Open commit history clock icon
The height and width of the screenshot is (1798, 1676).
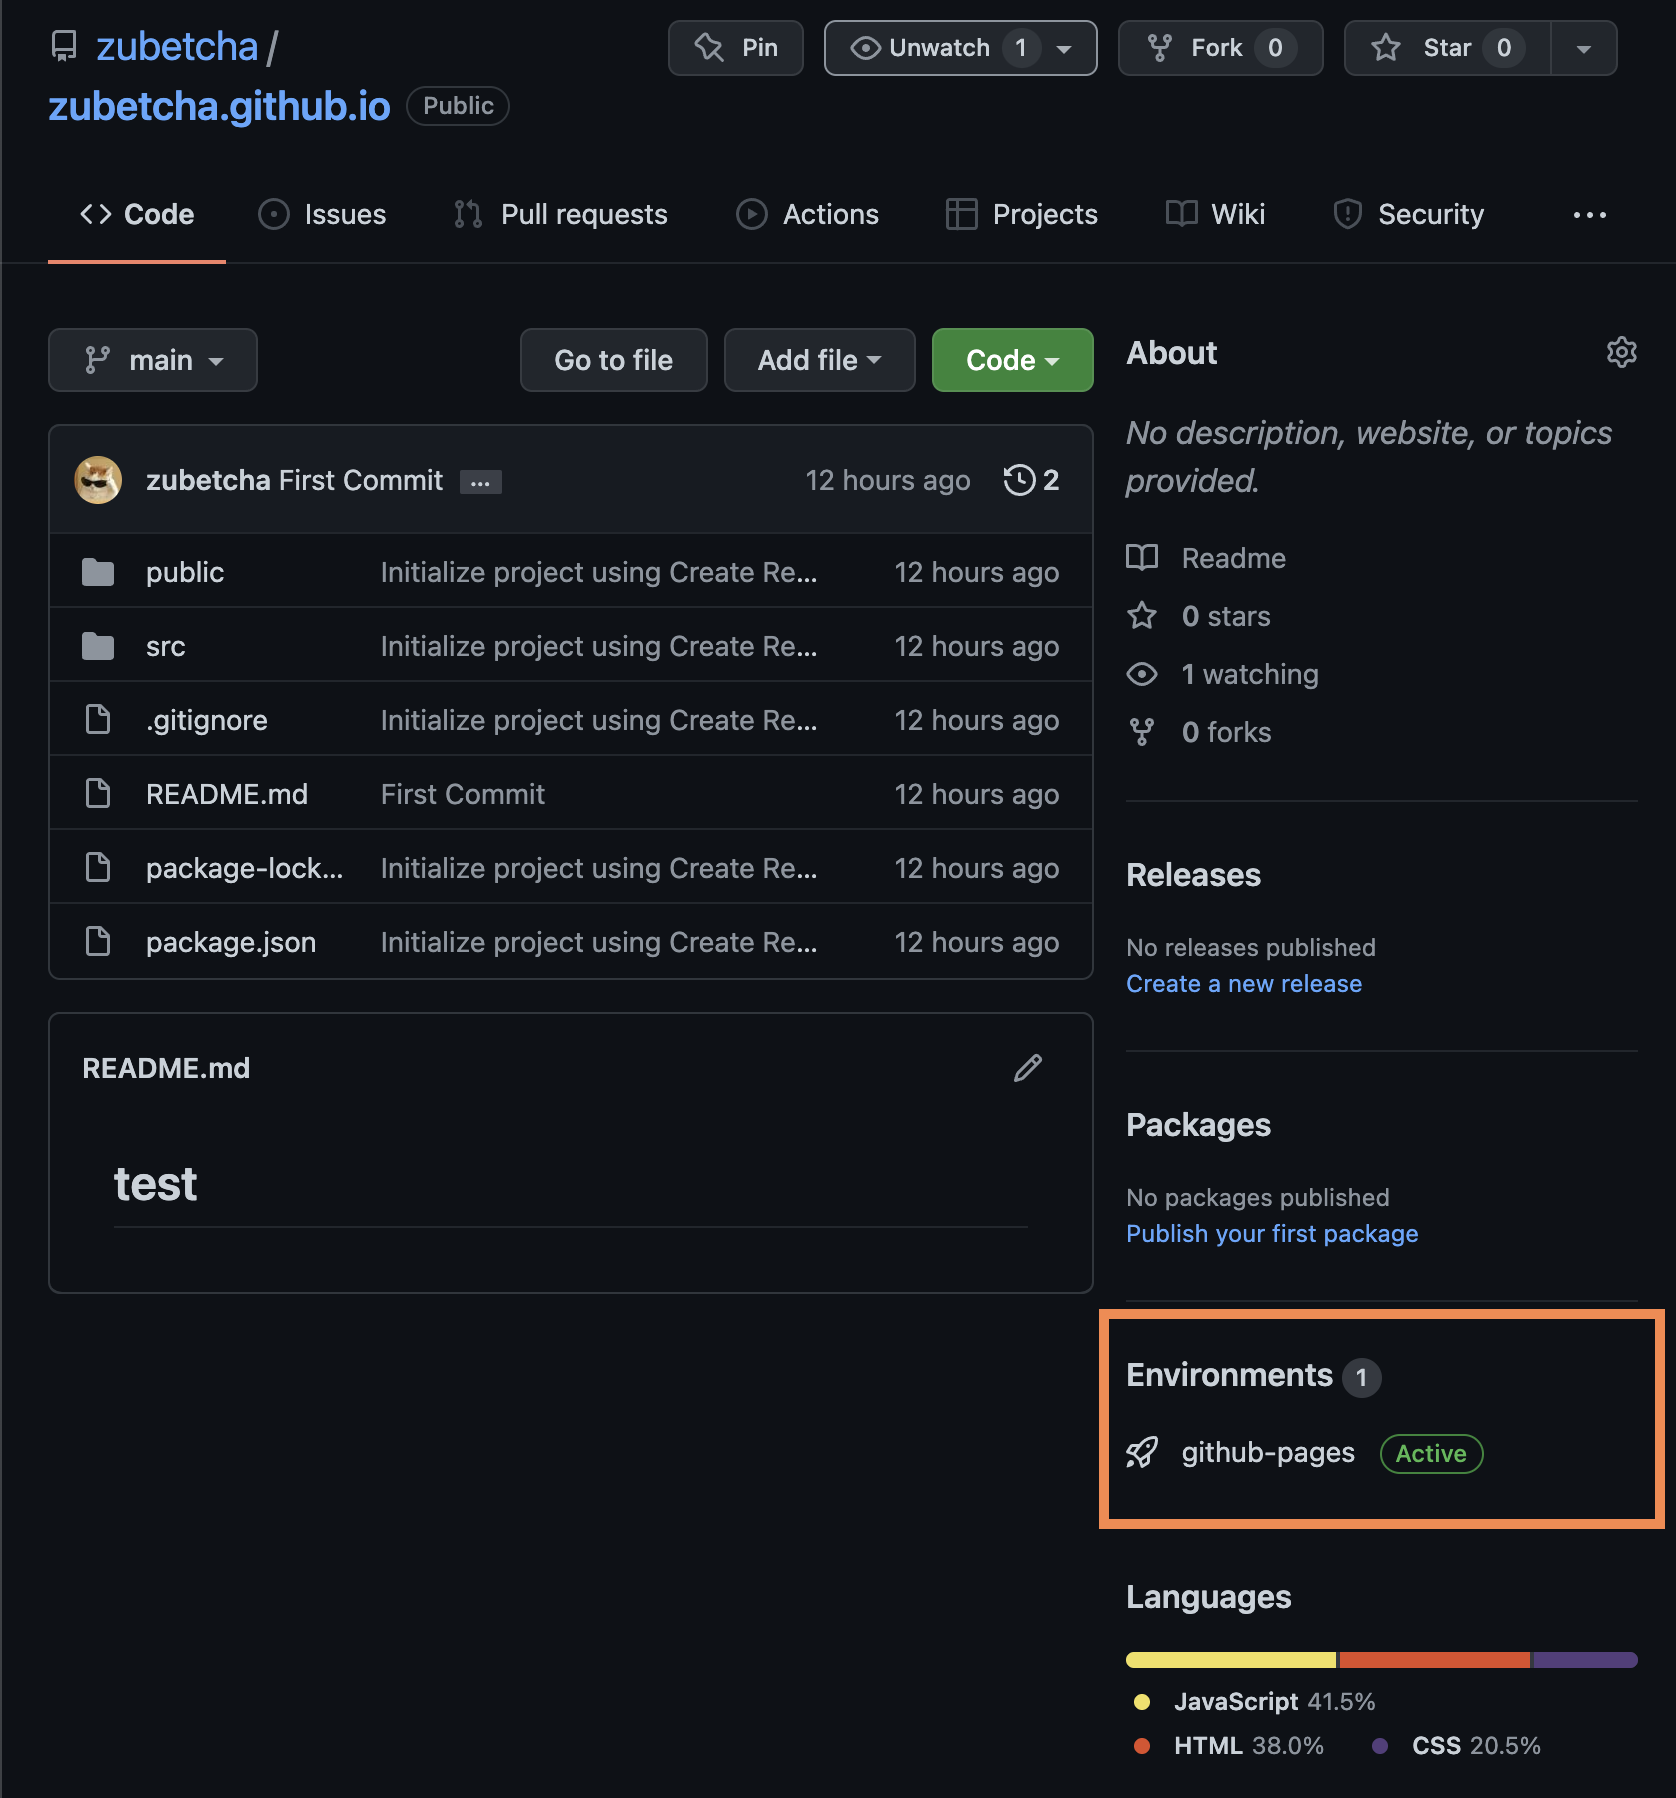click(1019, 480)
